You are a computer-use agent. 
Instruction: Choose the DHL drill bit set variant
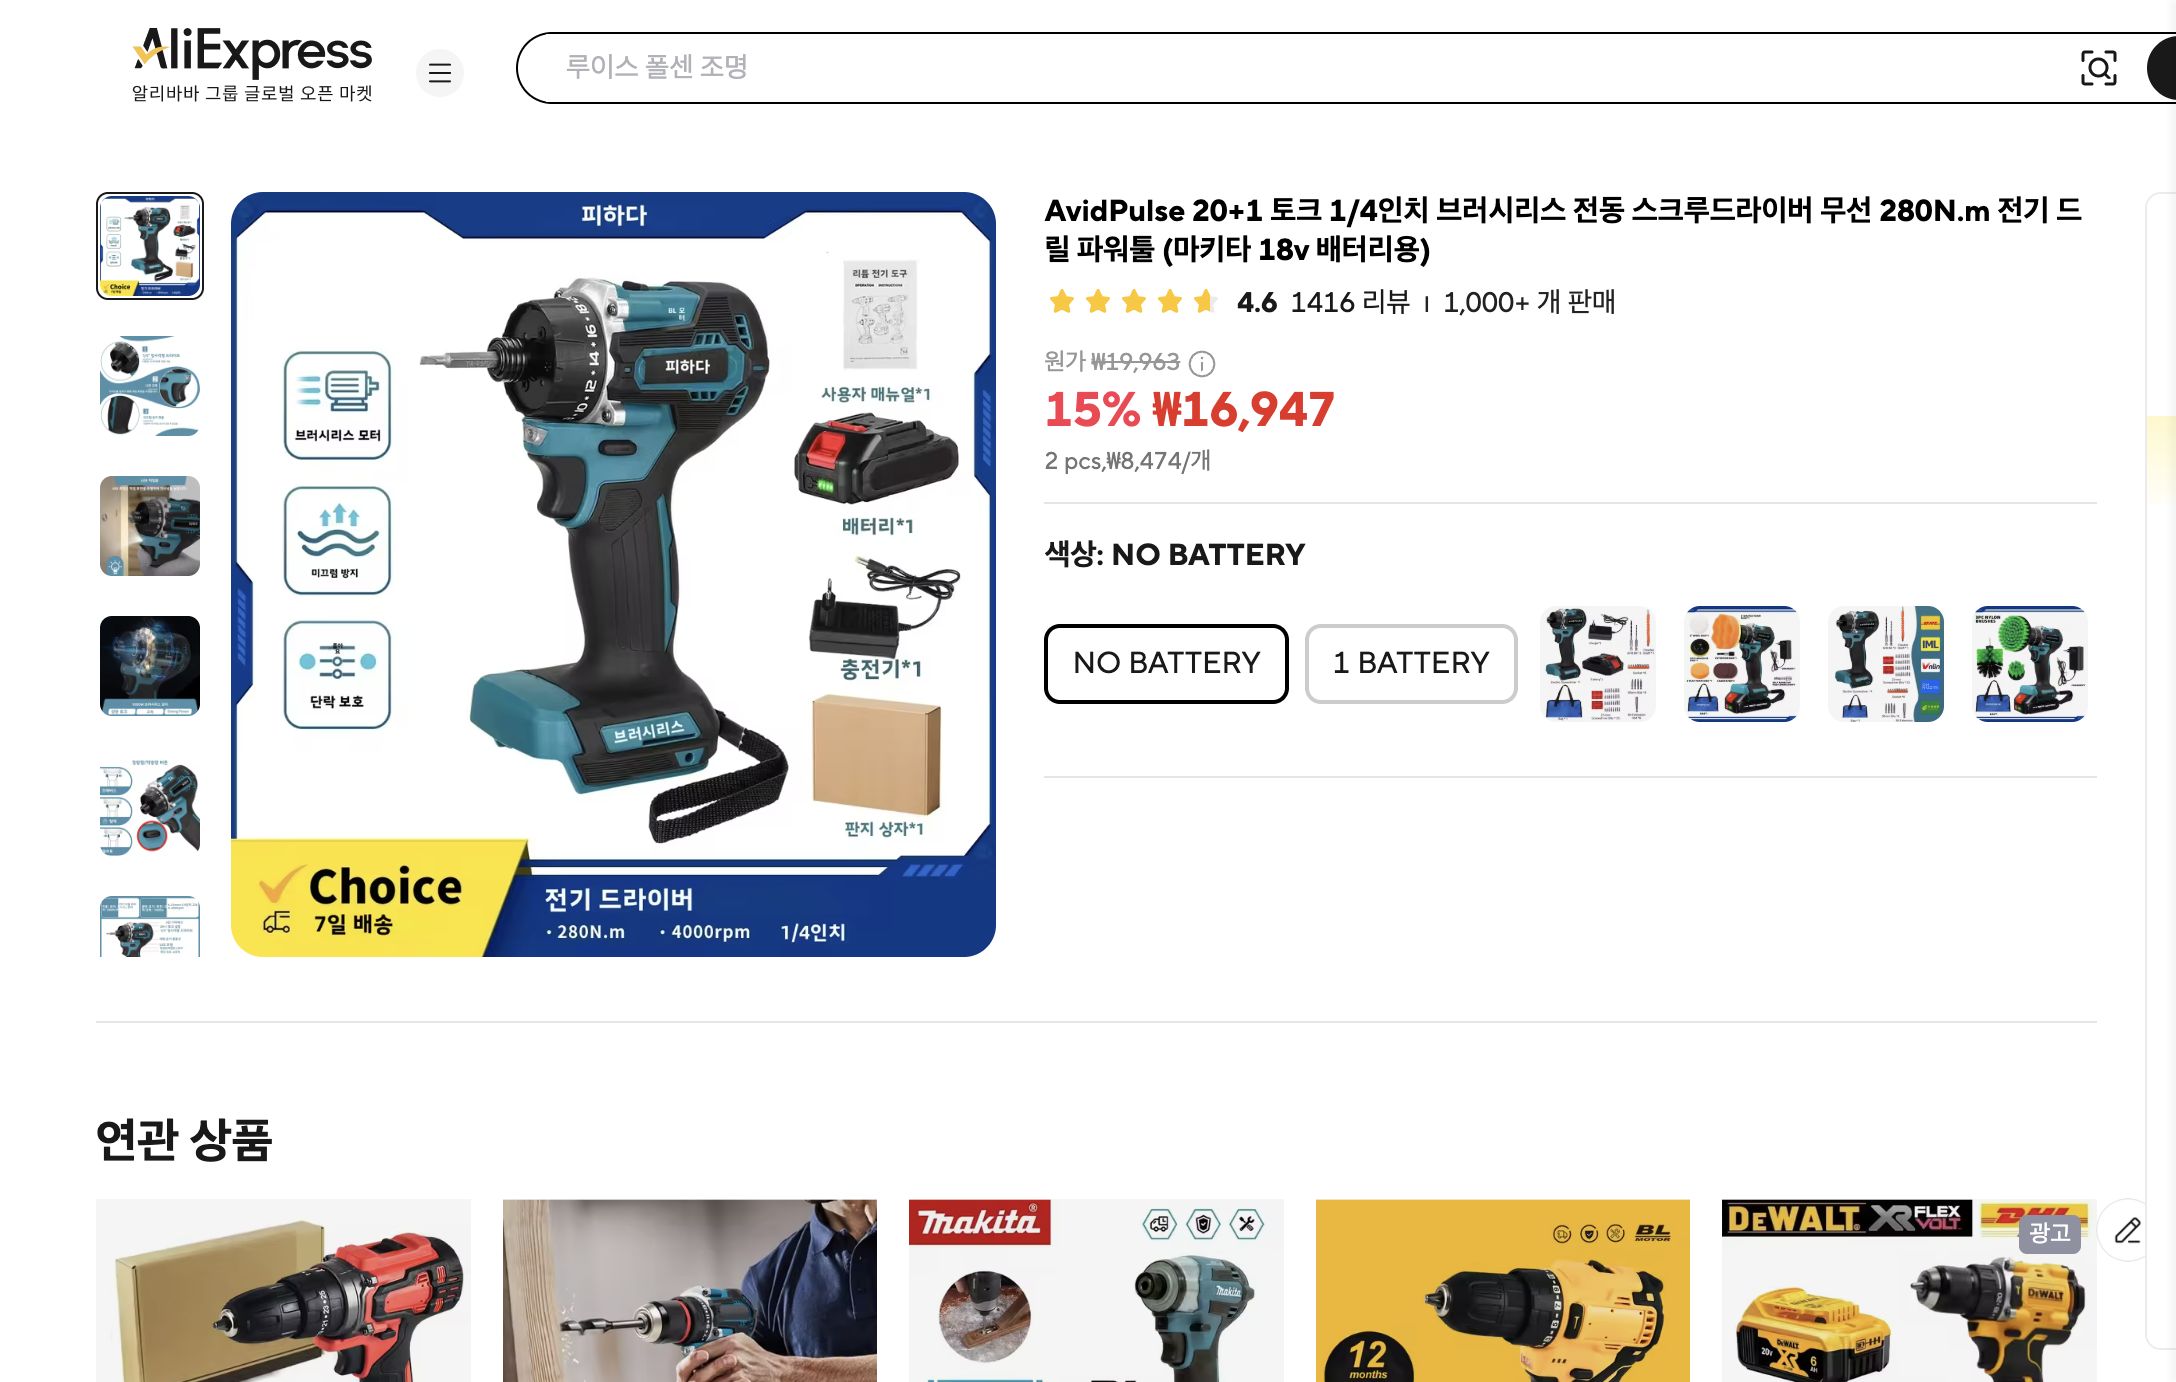pyautogui.click(x=1886, y=663)
